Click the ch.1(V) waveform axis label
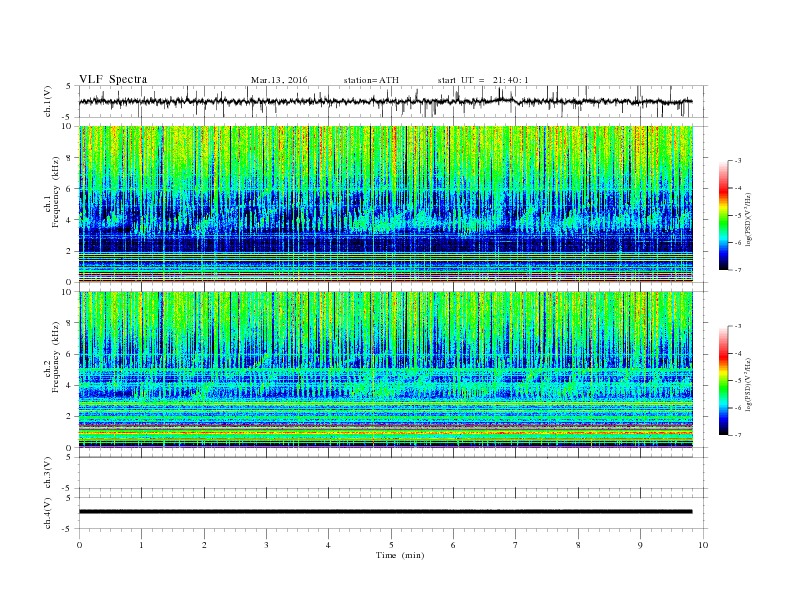Image resolution: width=792 pixels, height=612 pixels. (48, 101)
